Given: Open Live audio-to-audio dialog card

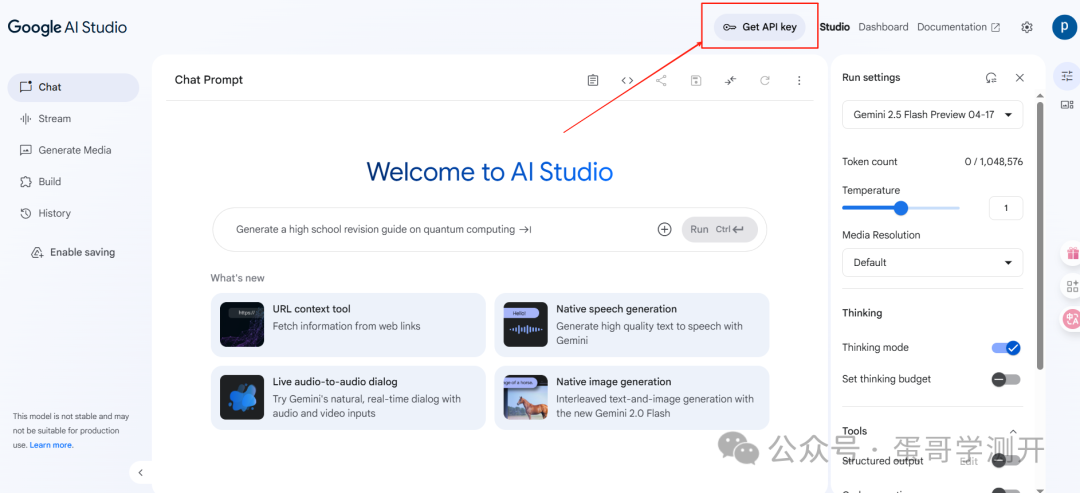Looking at the screenshot, I should coord(348,397).
